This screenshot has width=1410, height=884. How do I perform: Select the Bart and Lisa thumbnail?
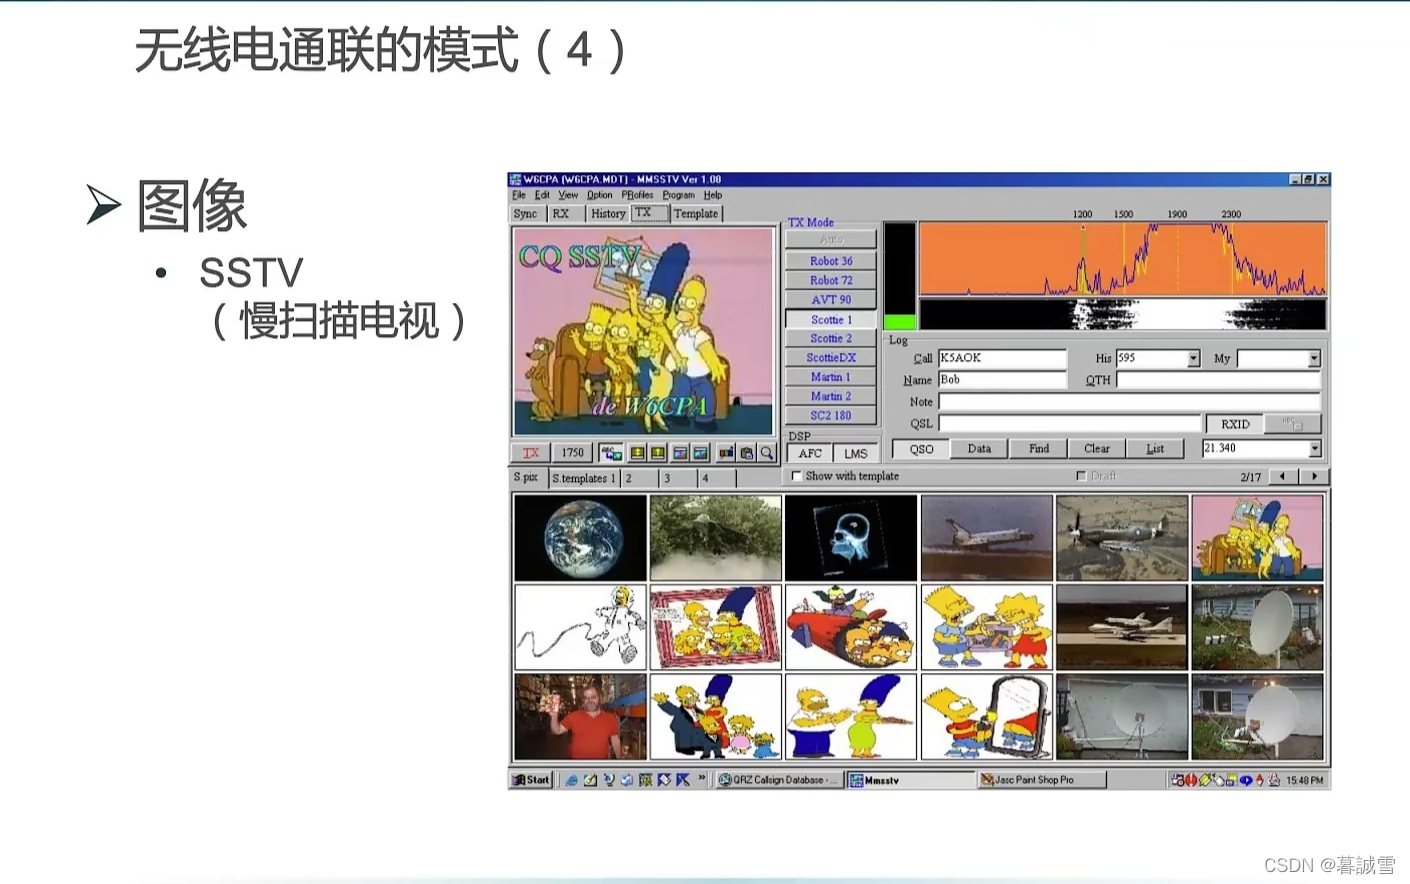pos(987,627)
